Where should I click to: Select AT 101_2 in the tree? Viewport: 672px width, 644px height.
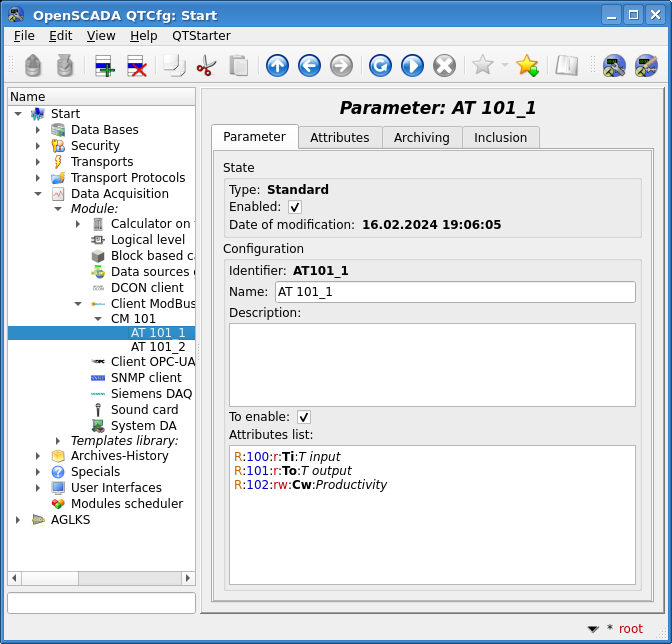point(158,347)
